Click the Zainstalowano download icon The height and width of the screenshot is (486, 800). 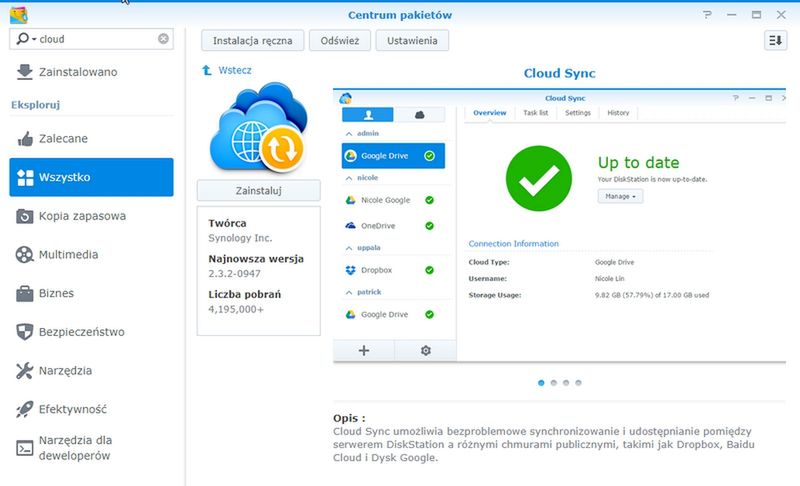coord(24,72)
